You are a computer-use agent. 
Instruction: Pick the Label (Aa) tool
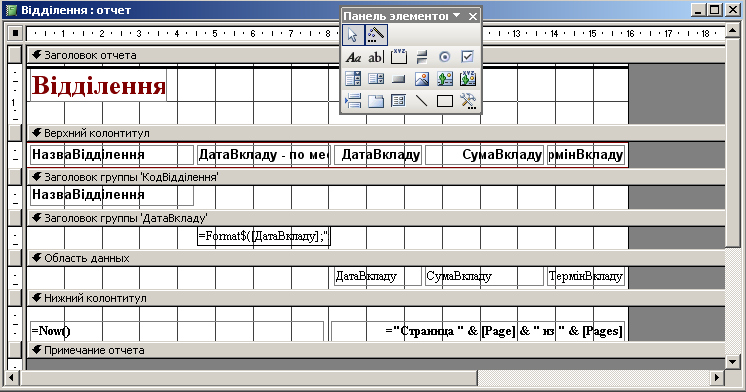[x=353, y=57]
